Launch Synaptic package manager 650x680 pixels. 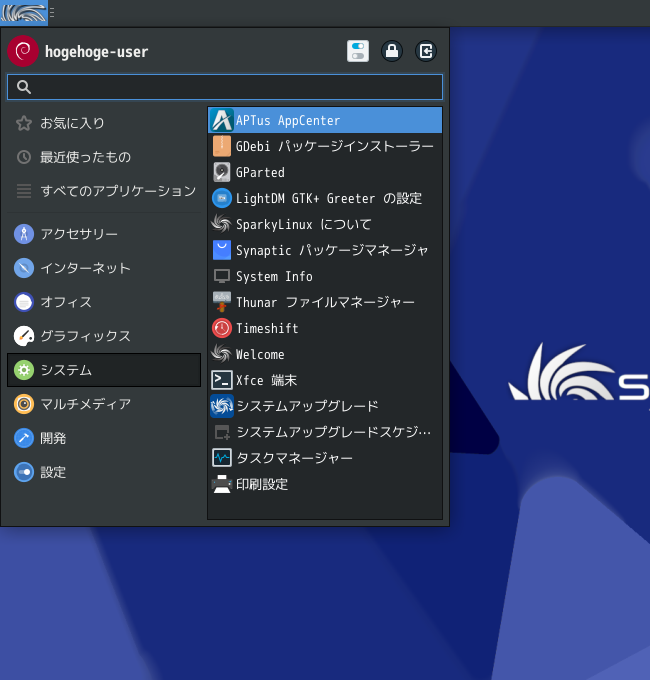coord(325,250)
